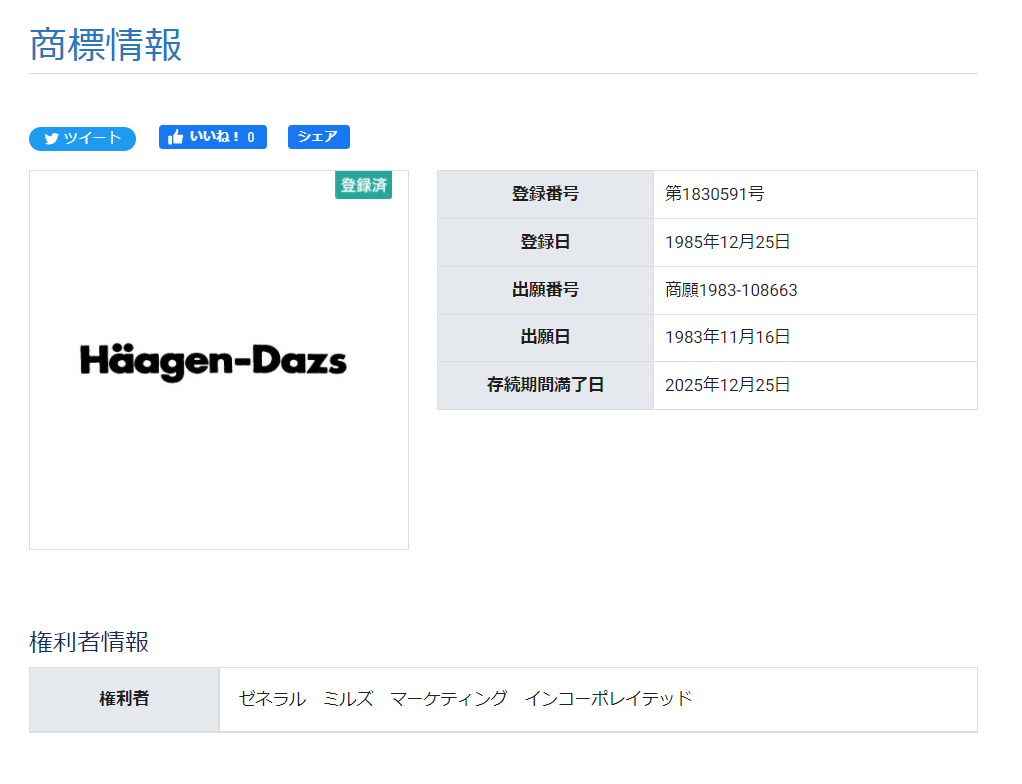Select registration date 1985年12月25日
Screen dimensions: 1022x784
727,242
